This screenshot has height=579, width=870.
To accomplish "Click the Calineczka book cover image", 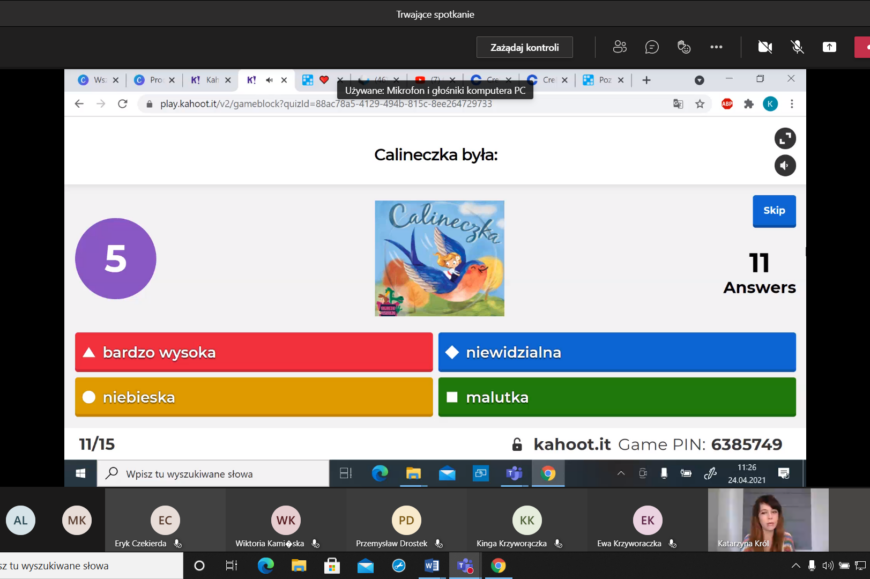I will 439,258.
